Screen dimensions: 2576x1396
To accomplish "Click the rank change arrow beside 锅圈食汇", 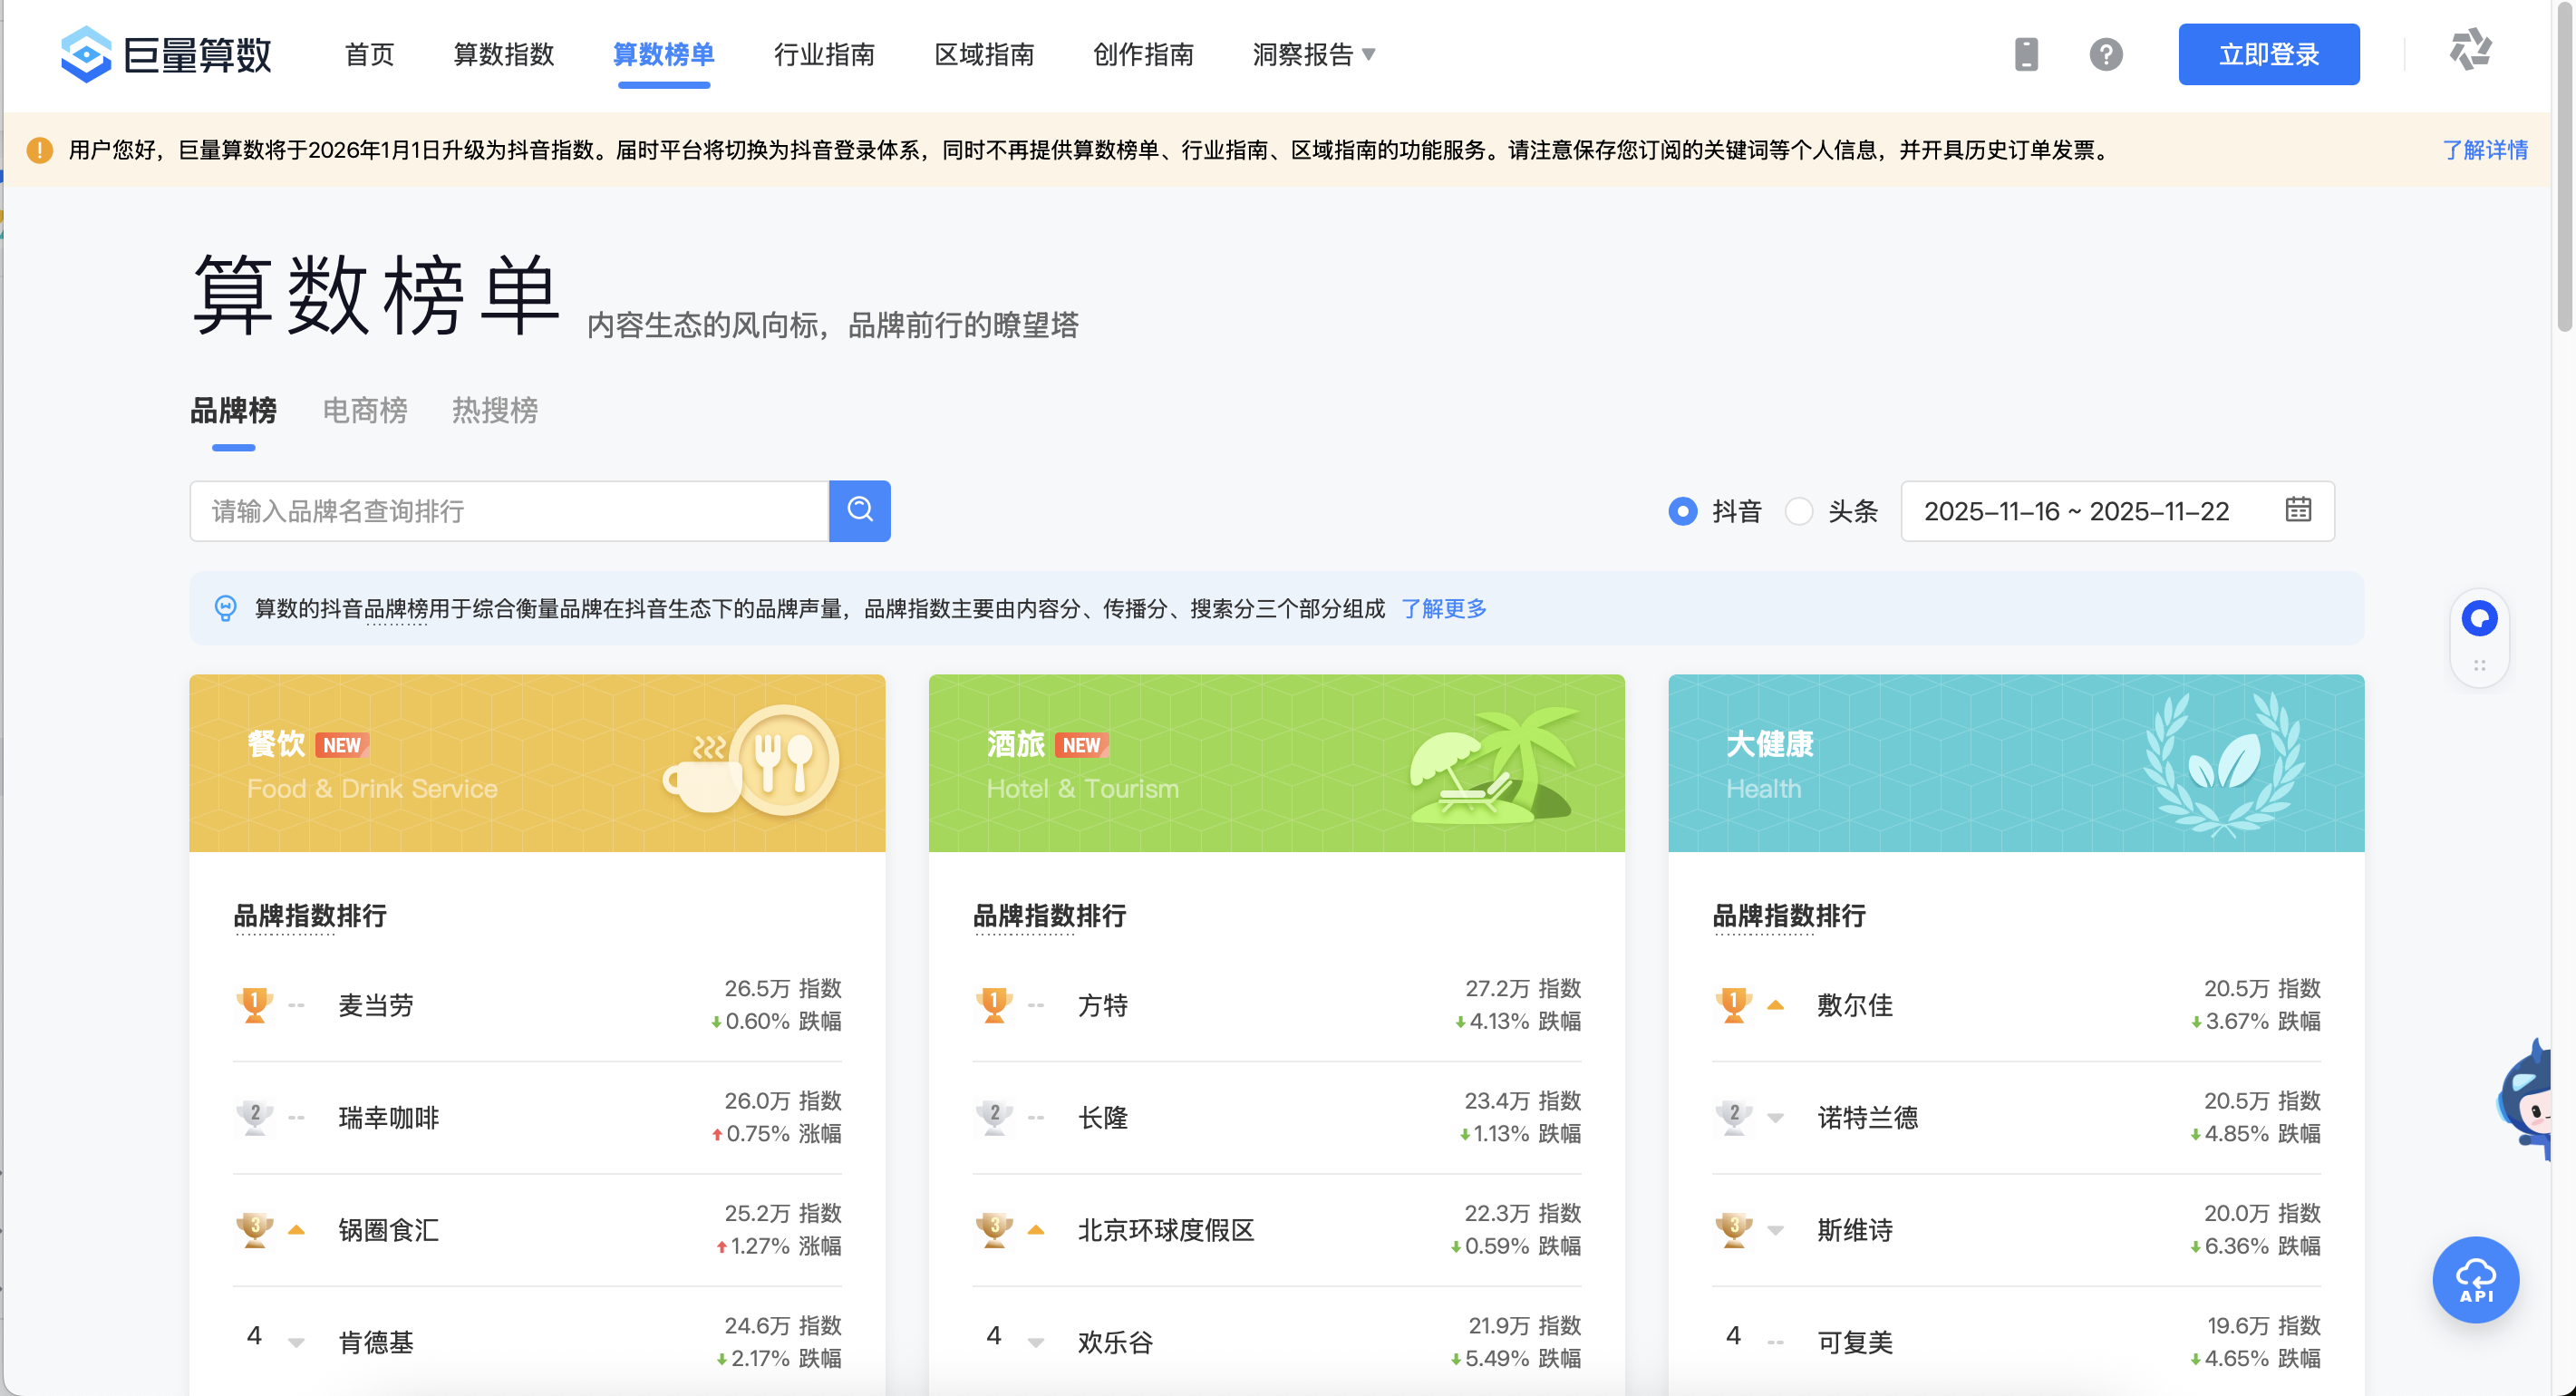I will (x=297, y=1230).
